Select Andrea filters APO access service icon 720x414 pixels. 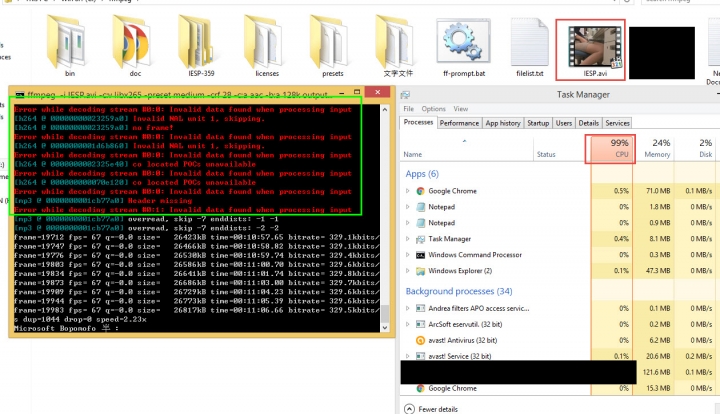pos(420,308)
